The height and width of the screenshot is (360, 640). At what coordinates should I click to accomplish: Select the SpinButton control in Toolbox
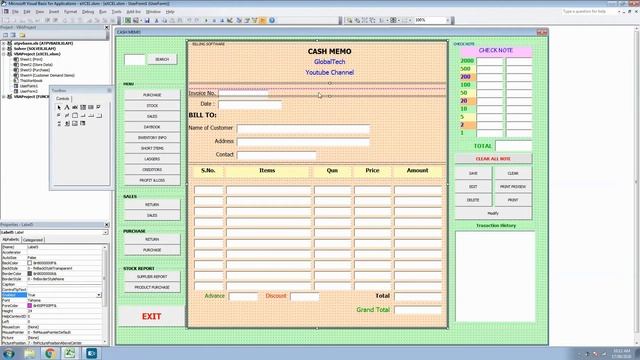click(x=67, y=123)
